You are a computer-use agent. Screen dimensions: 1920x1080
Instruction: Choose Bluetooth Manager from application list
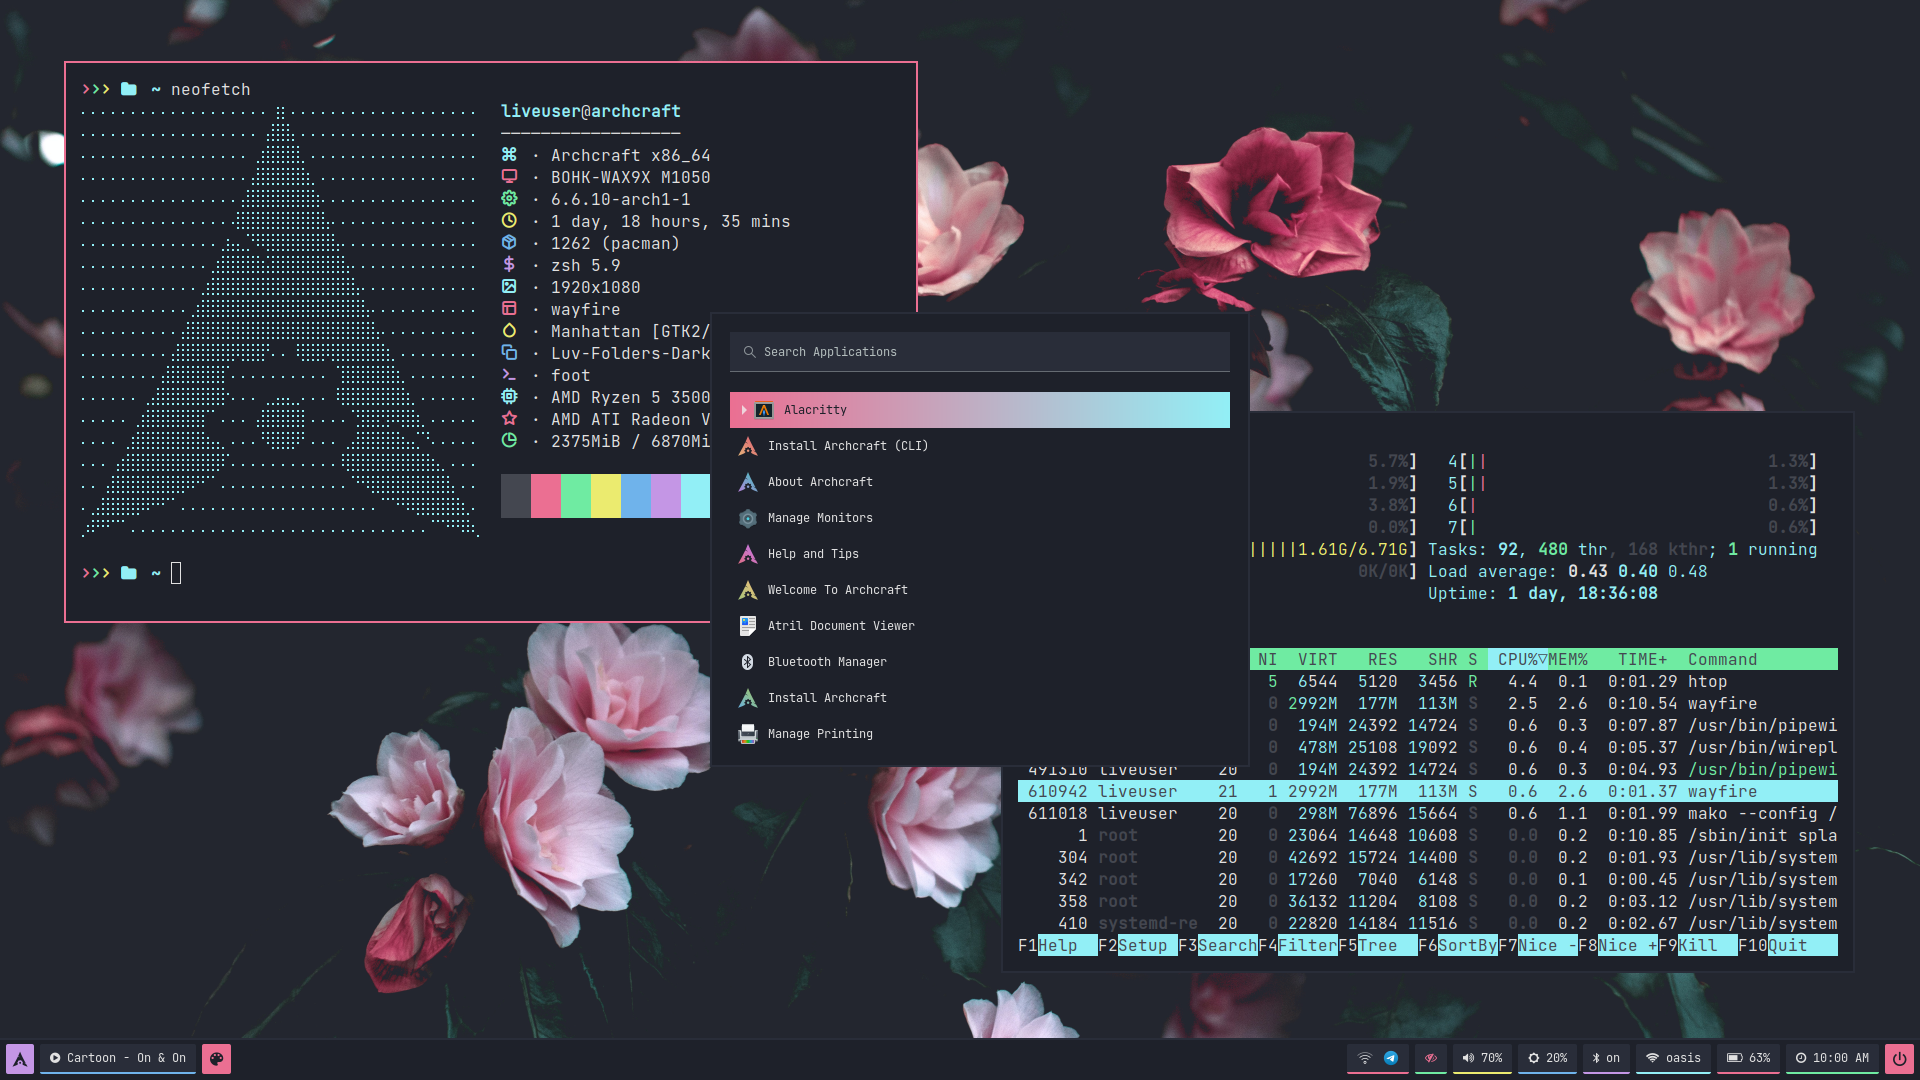[x=826, y=662]
